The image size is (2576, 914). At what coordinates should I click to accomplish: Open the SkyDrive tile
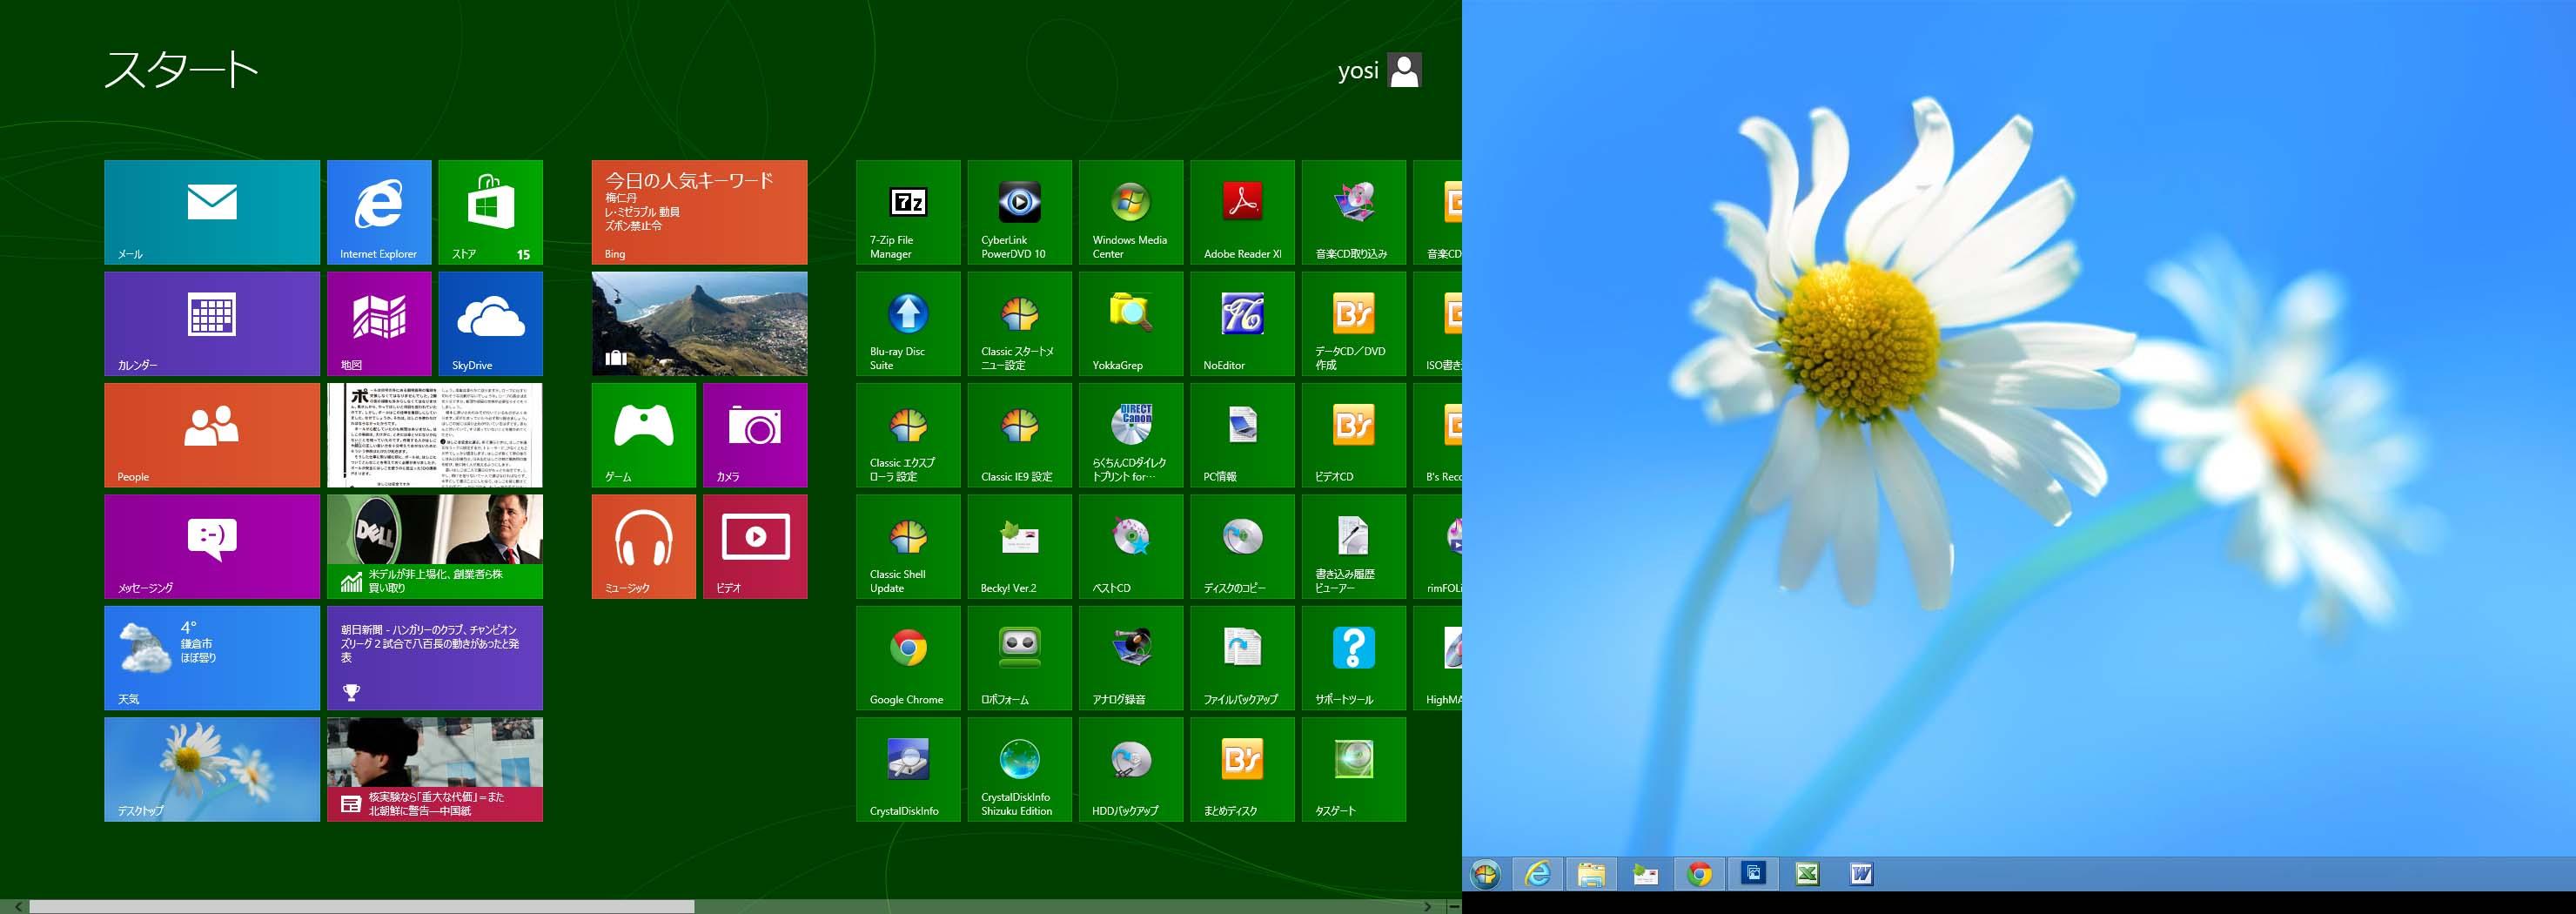point(490,324)
